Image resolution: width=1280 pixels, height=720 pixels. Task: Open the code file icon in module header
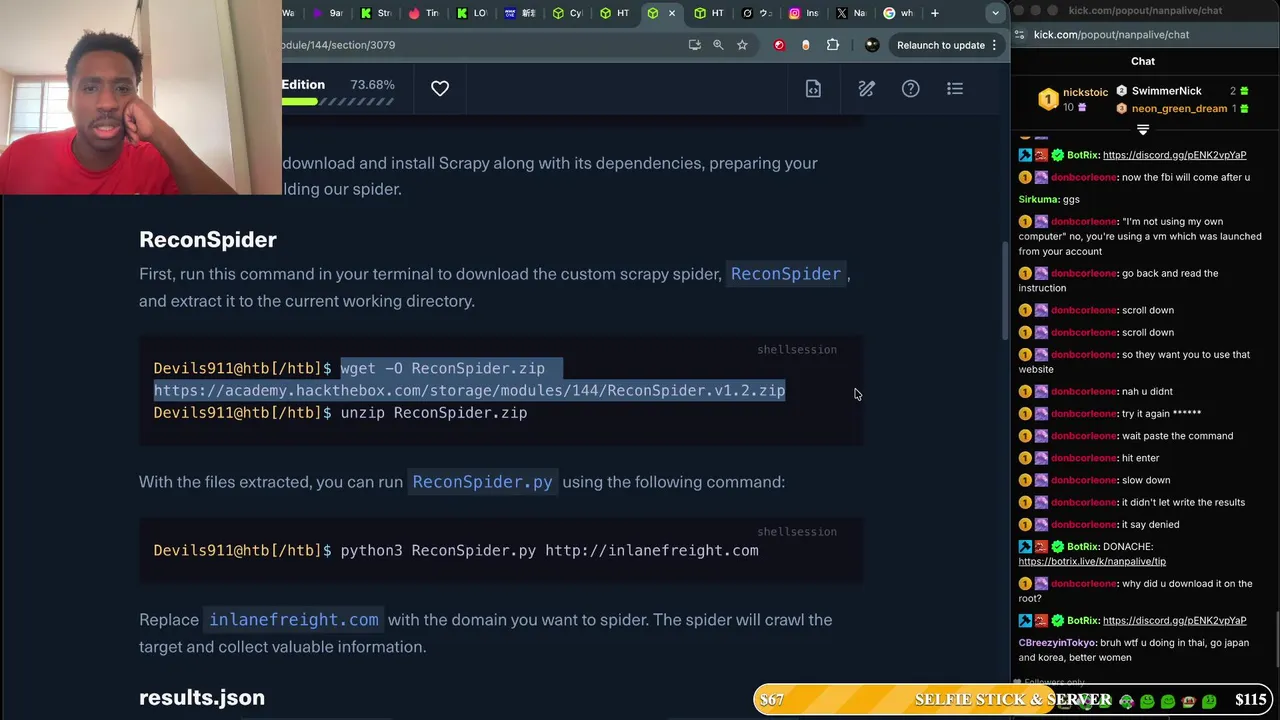813,89
